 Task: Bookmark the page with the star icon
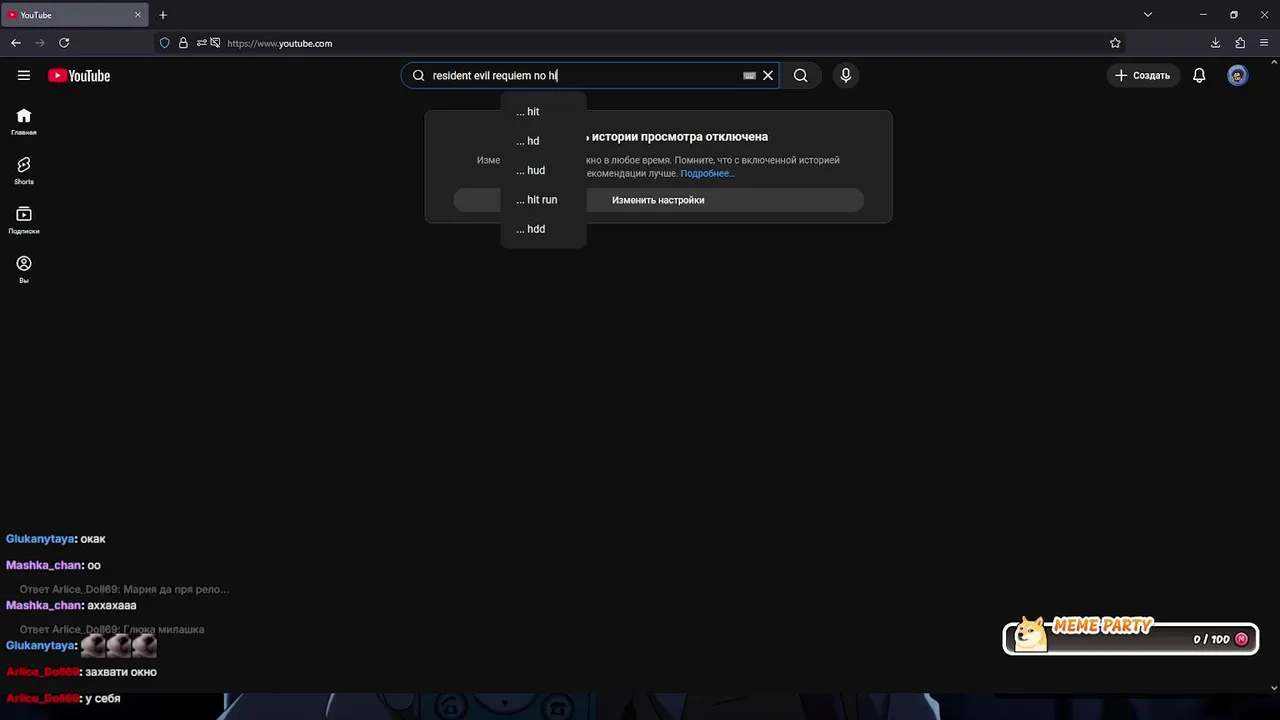coord(1115,43)
